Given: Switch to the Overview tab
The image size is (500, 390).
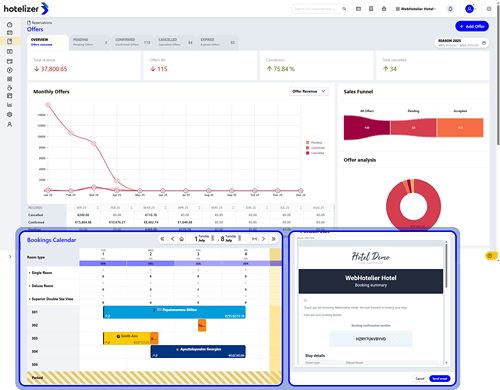Looking at the screenshot, I should pyautogui.click(x=48, y=42).
